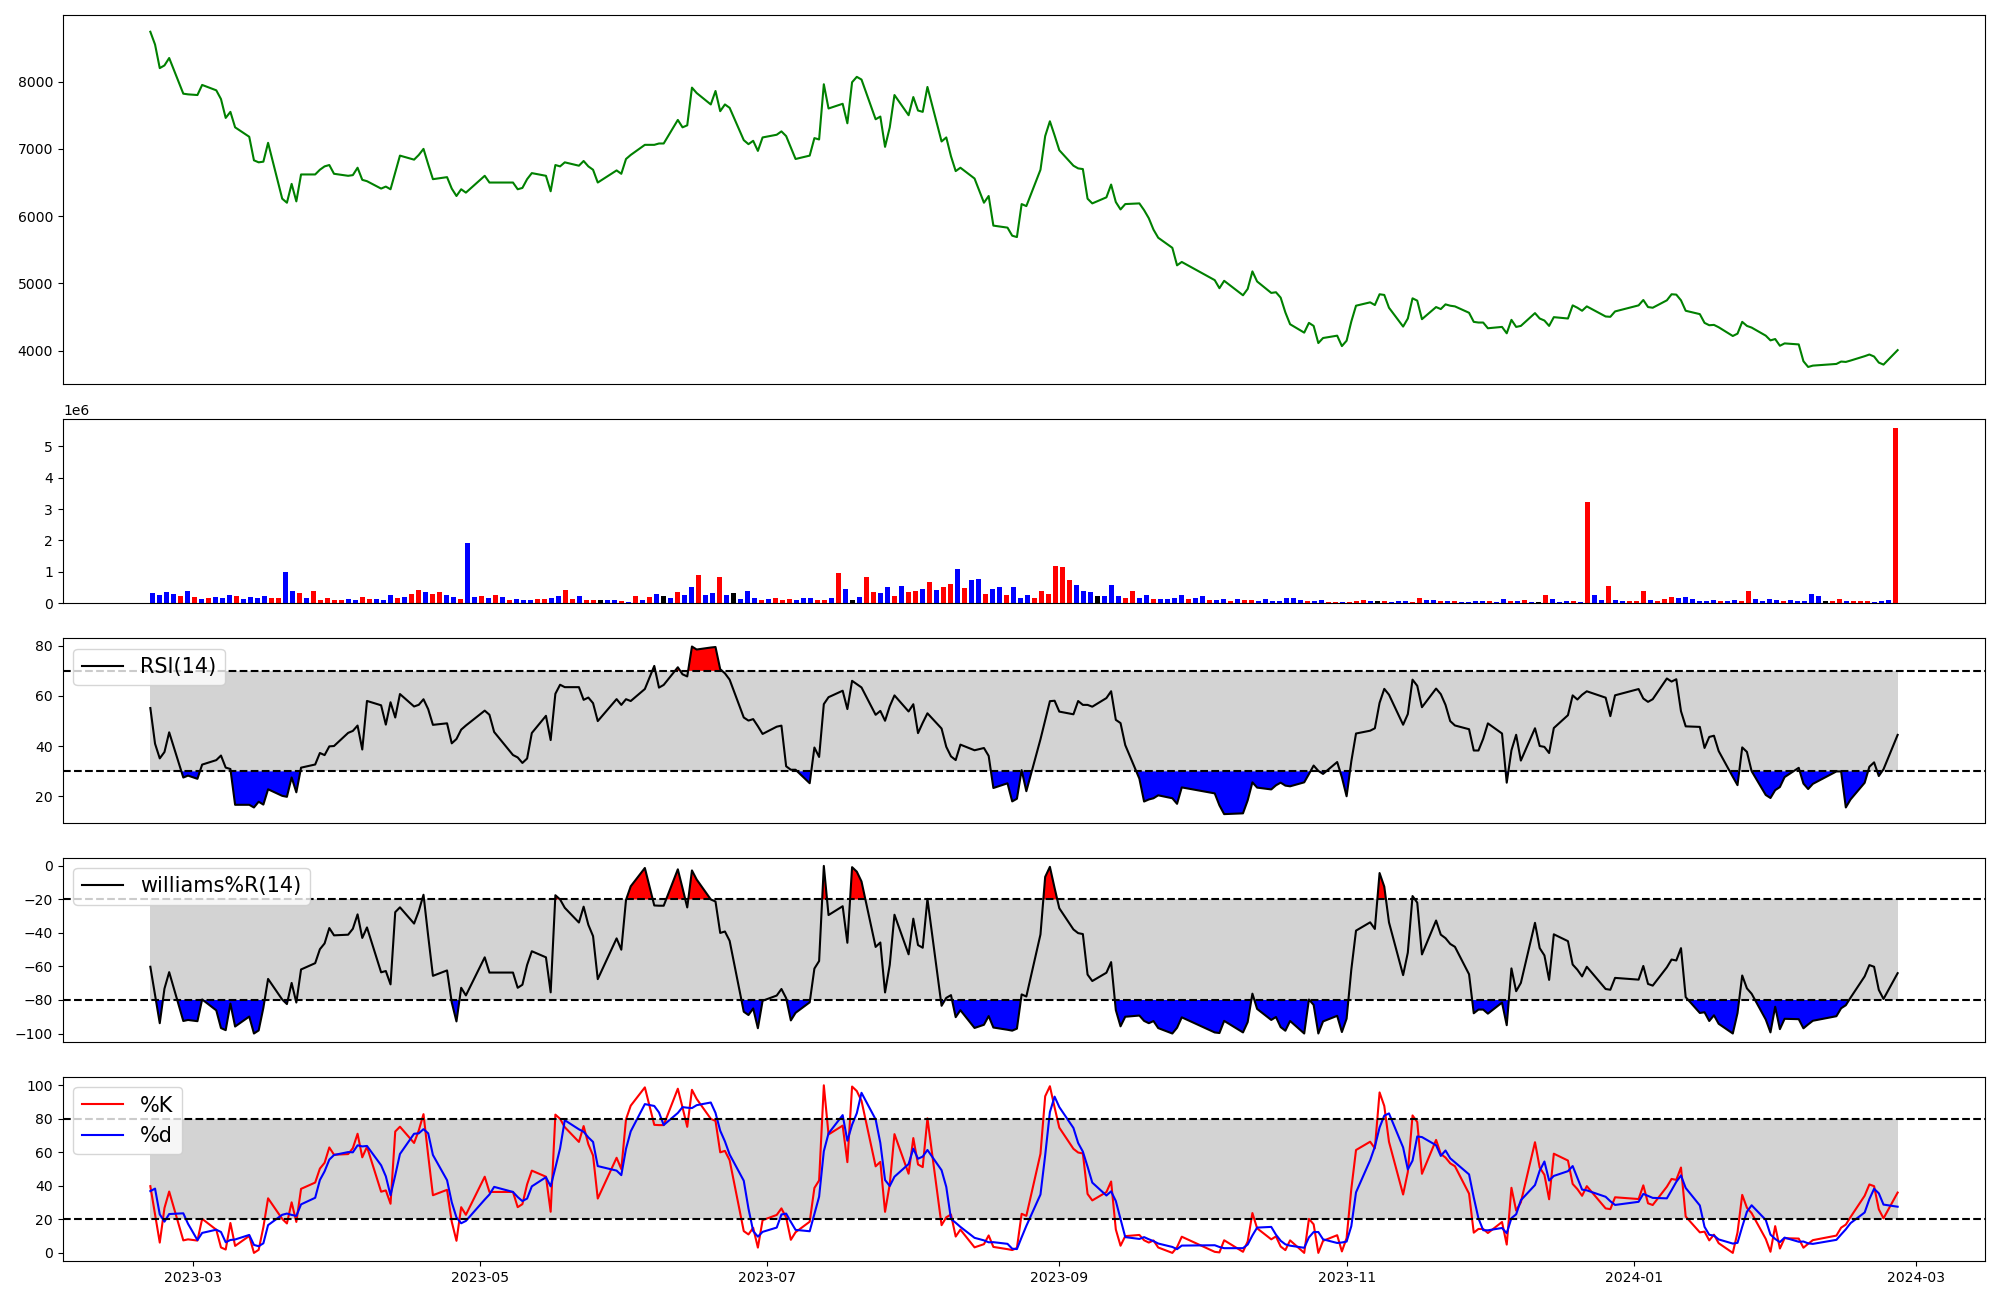Viewport: 2000px width, 1300px height.
Task: Click the 4000 price axis tick label
Action: (36, 351)
